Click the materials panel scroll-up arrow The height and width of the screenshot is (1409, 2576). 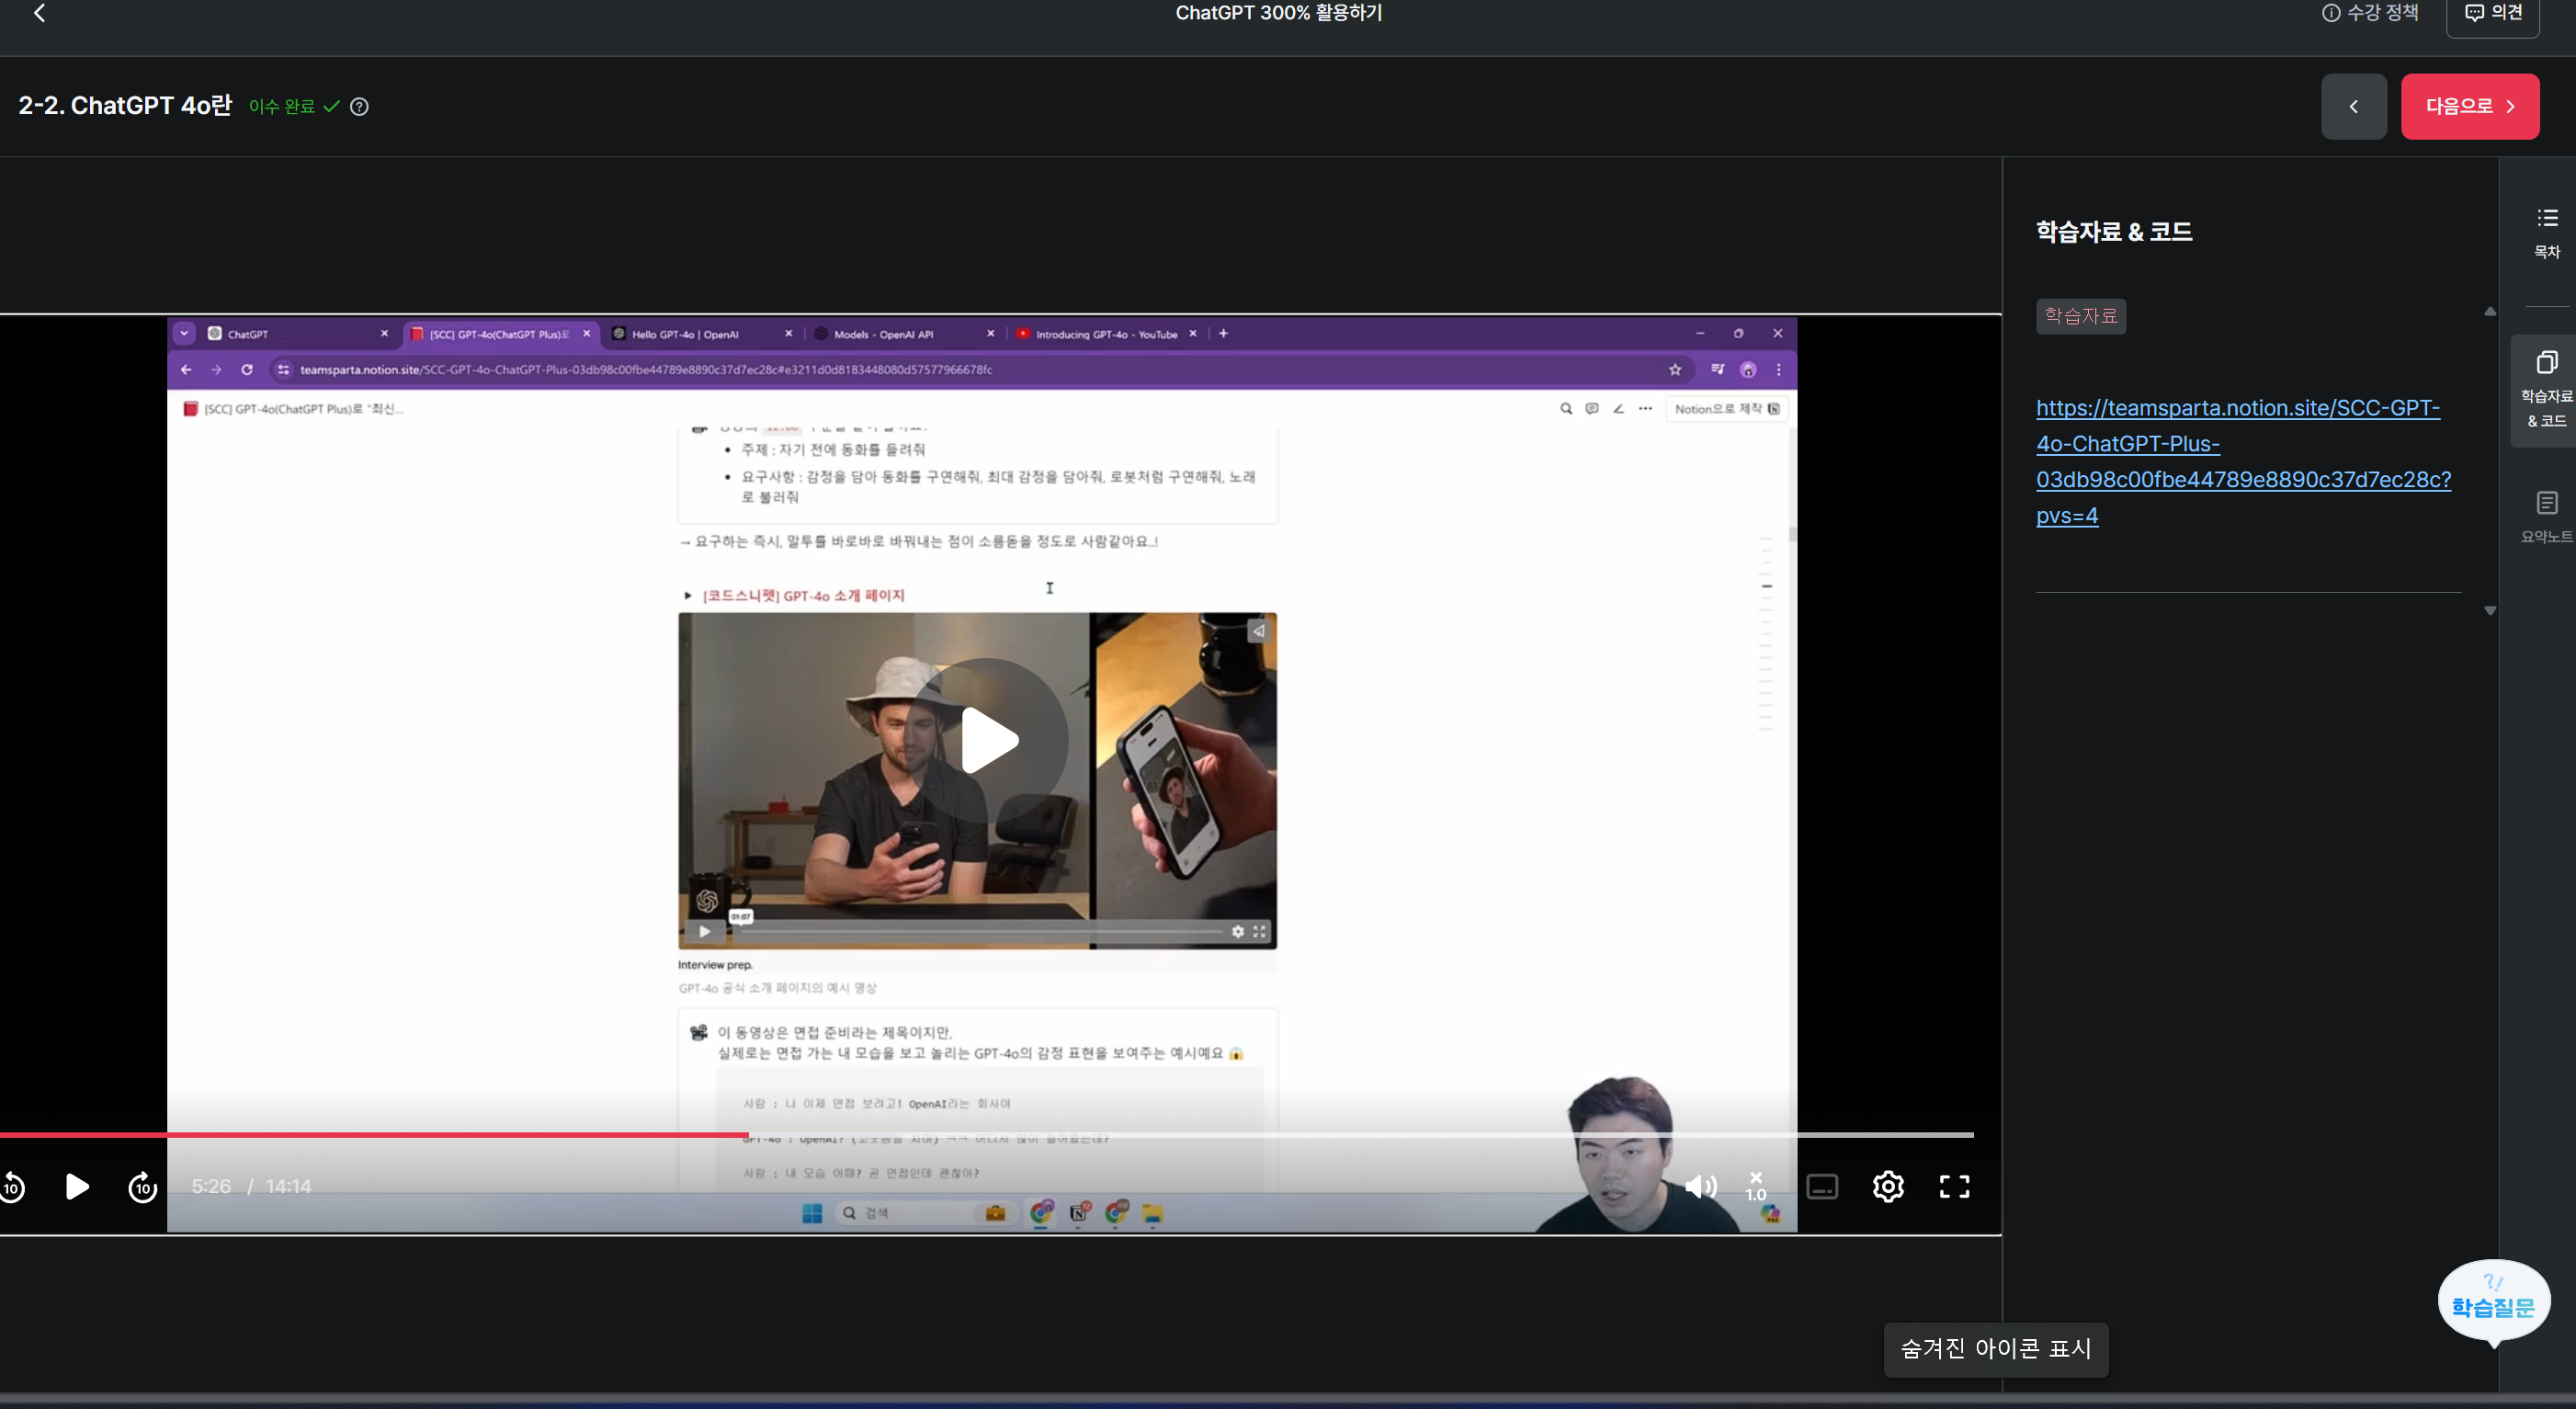click(x=2490, y=312)
